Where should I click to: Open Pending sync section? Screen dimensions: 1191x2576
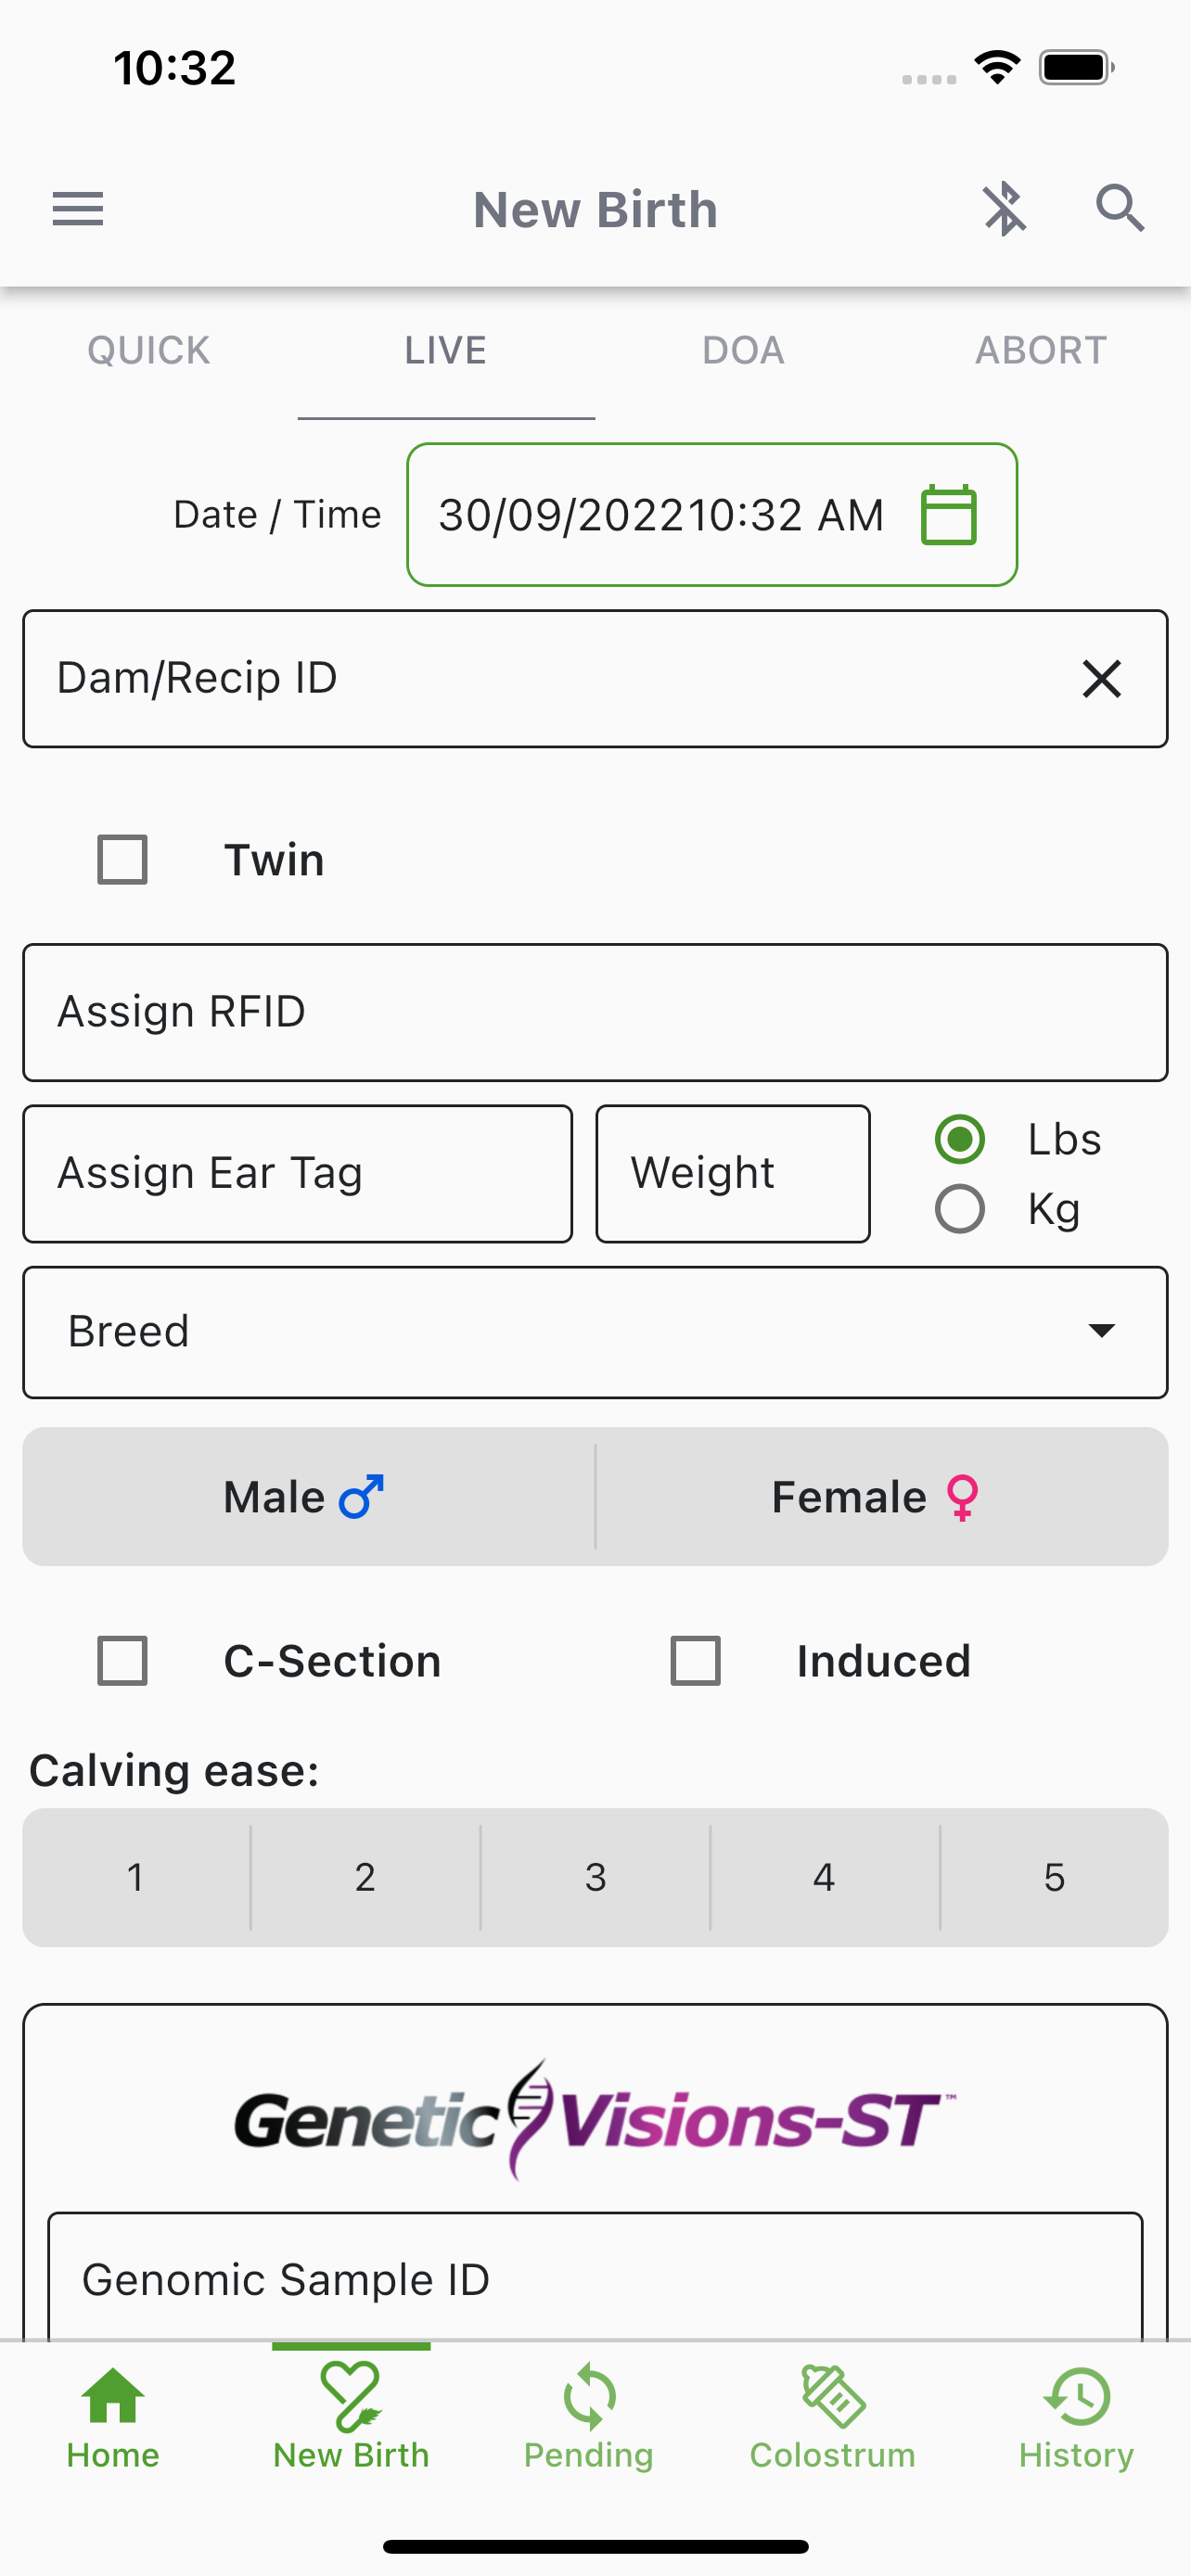(589, 2419)
